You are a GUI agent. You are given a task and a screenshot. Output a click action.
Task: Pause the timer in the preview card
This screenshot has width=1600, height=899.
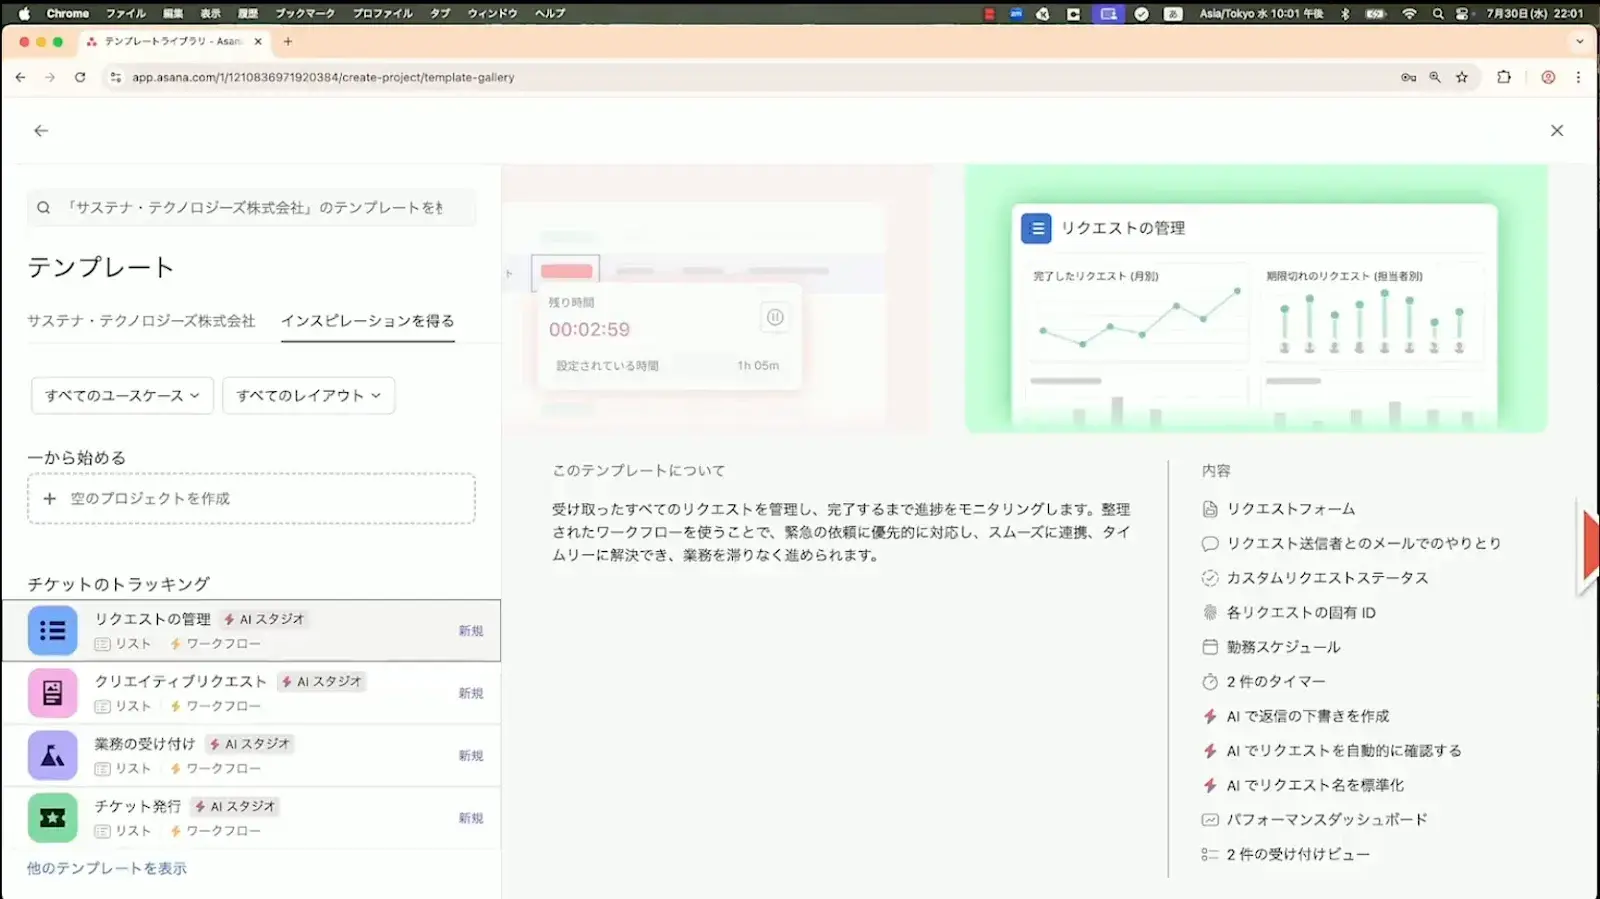pyautogui.click(x=775, y=318)
